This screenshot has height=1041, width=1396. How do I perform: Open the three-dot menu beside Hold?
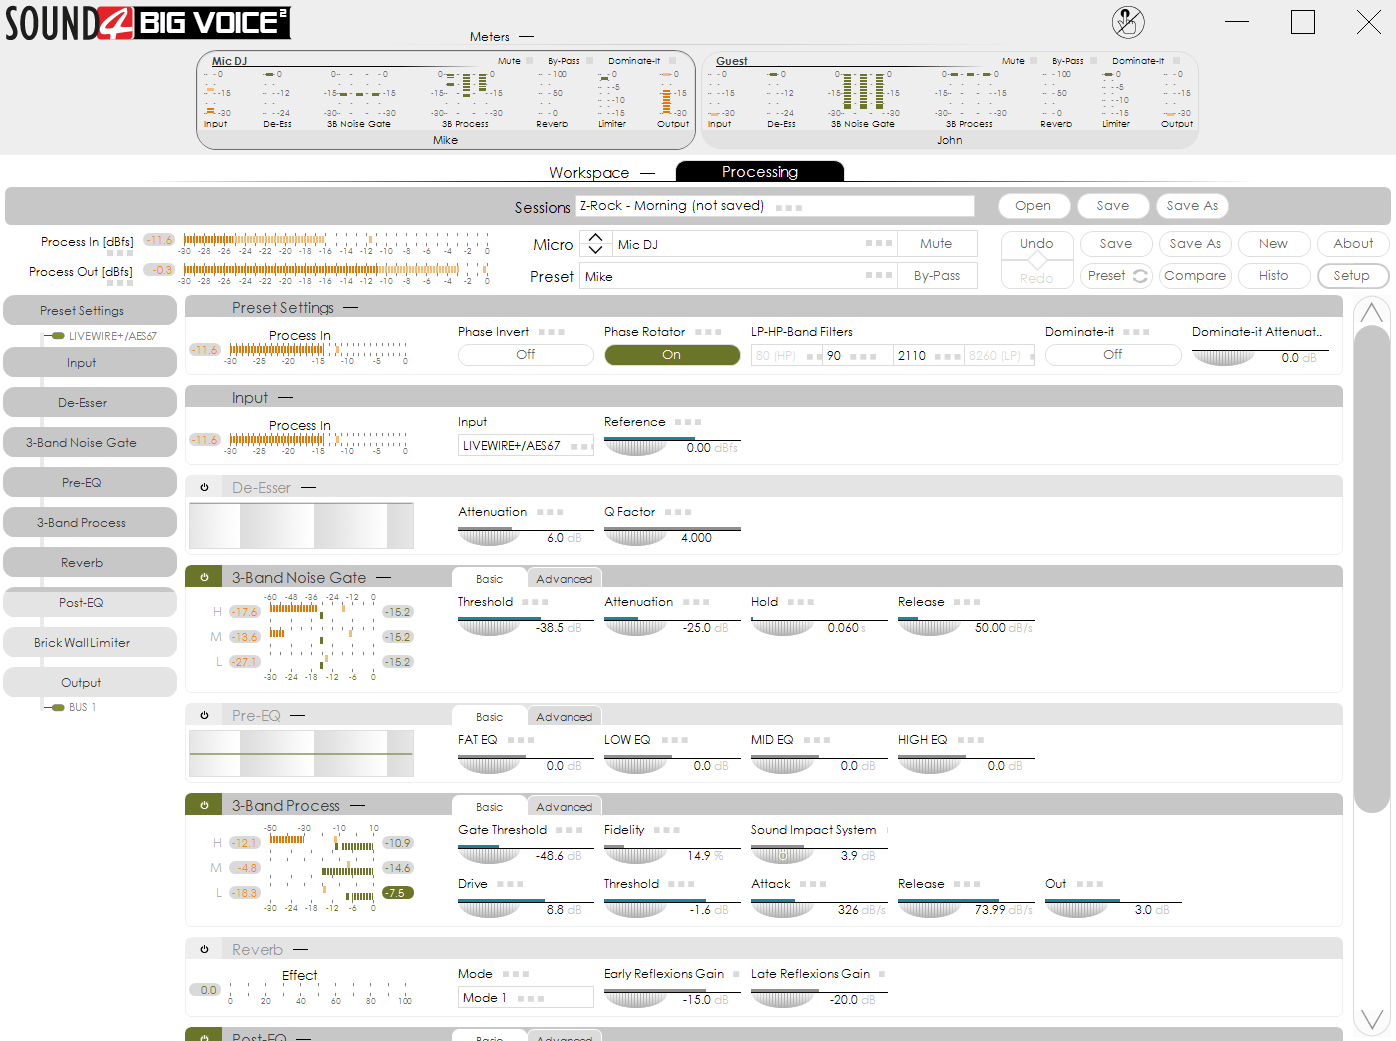pyautogui.click(x=801, y=602)
